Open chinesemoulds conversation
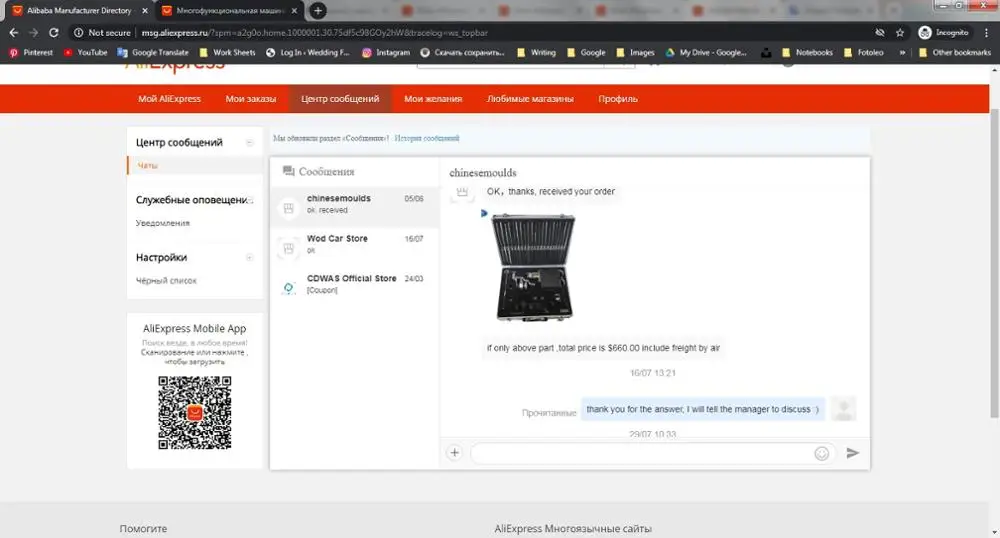This screenshot has height=538, width=1000. coord(355,207)
